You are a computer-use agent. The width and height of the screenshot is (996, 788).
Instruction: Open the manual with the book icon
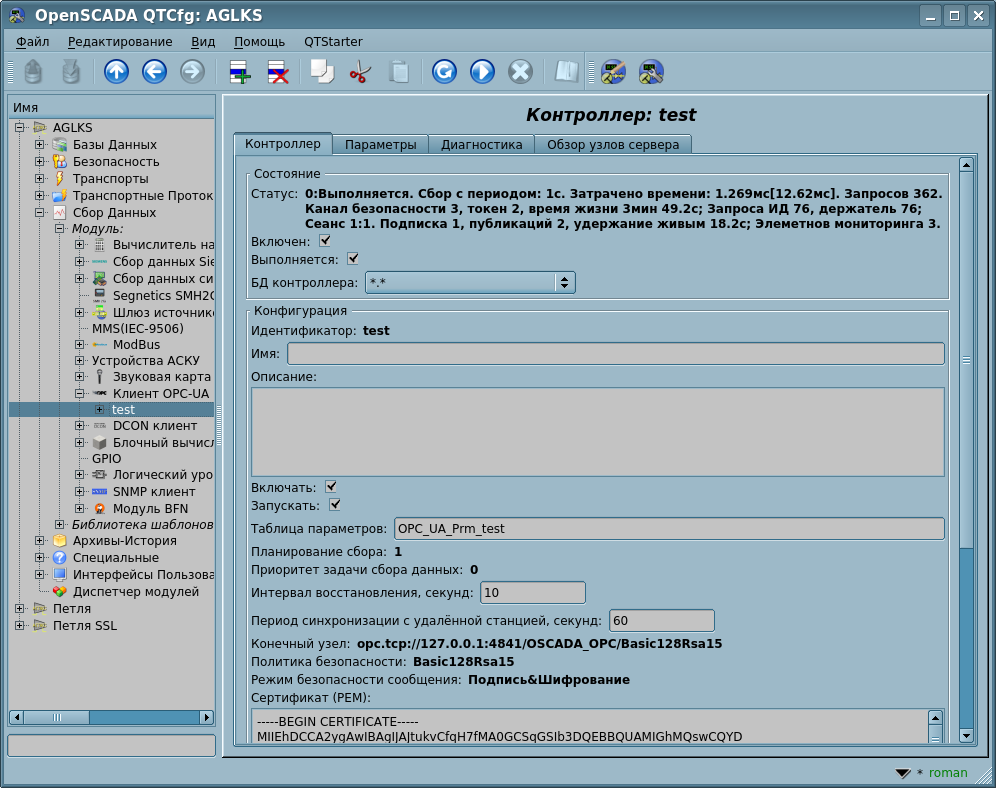pos(567,72)
